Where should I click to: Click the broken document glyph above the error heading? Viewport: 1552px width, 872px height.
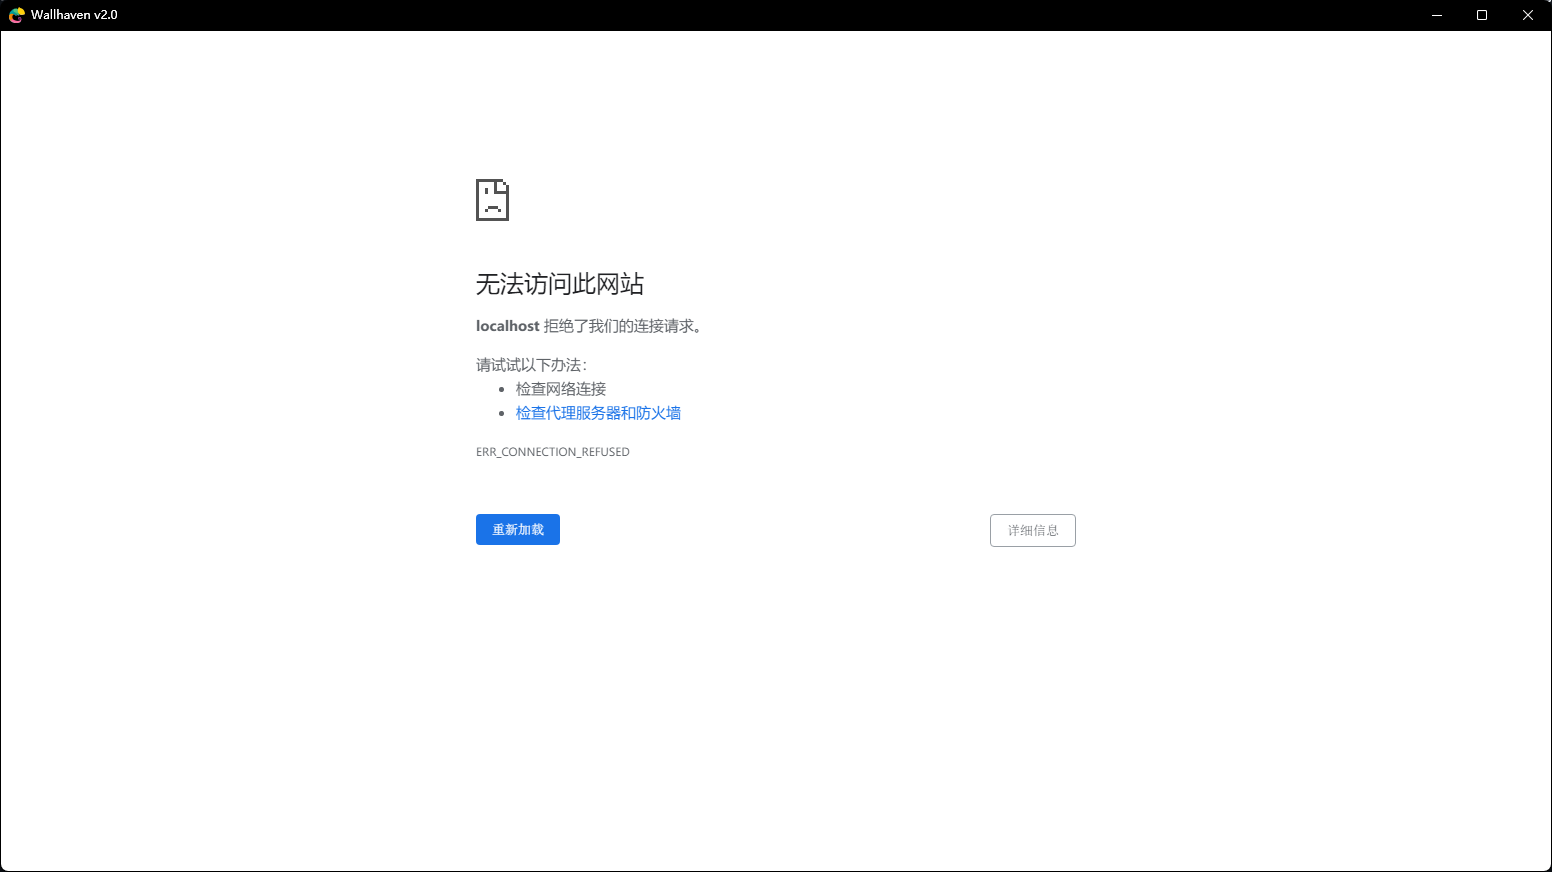point(492,200)
